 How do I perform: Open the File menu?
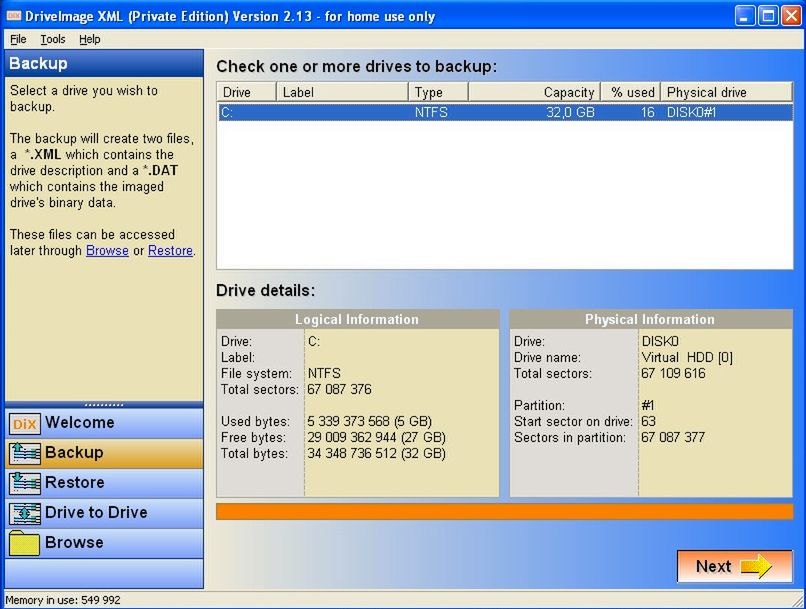[x=18, y=39]
